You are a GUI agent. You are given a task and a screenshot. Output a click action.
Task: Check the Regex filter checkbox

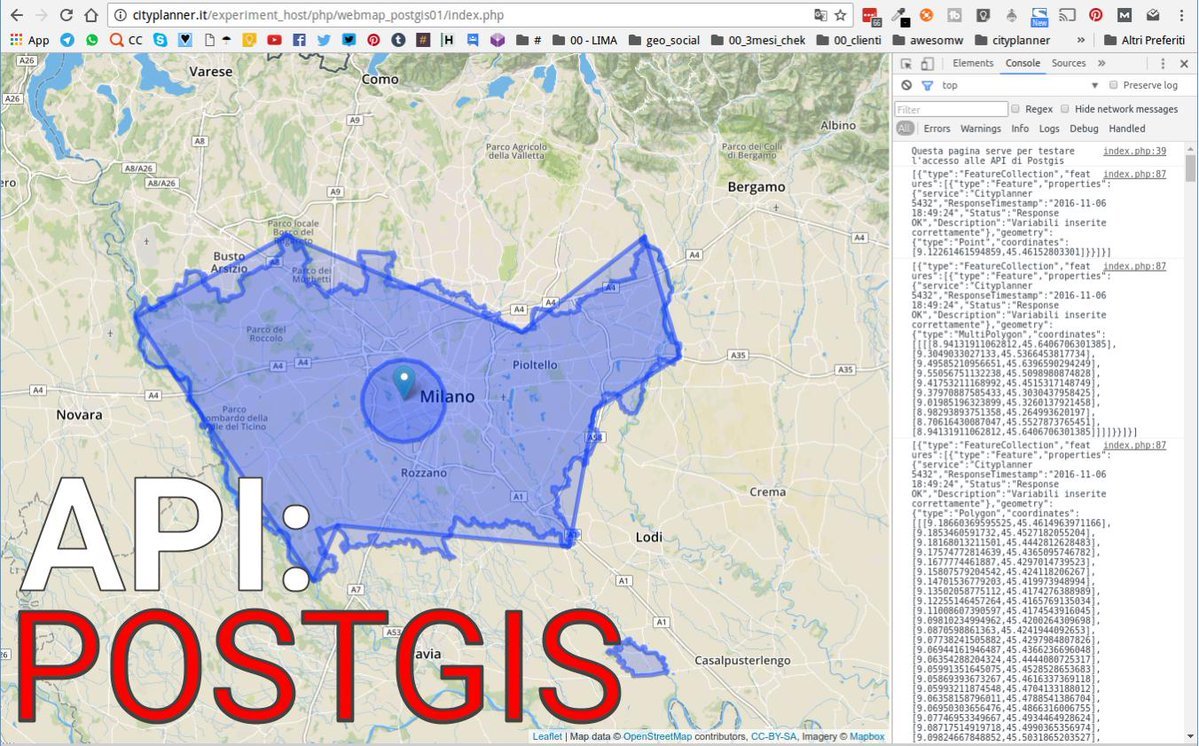click(x=1015, y=109)
